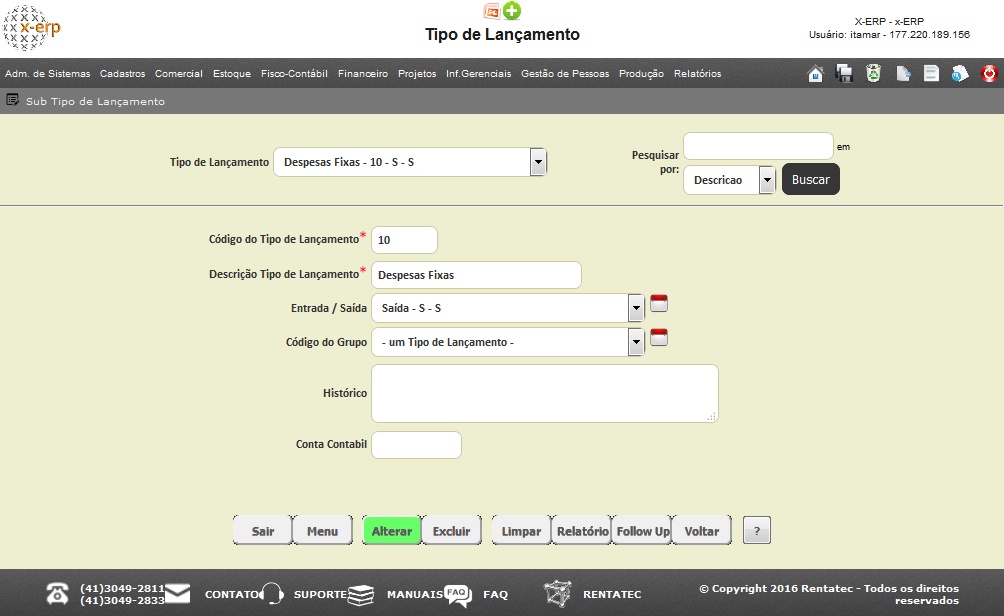The width and height of the screenshot is (1004, 616).
Task: Click the x-erp logo
Action: [x=31, y=28]
